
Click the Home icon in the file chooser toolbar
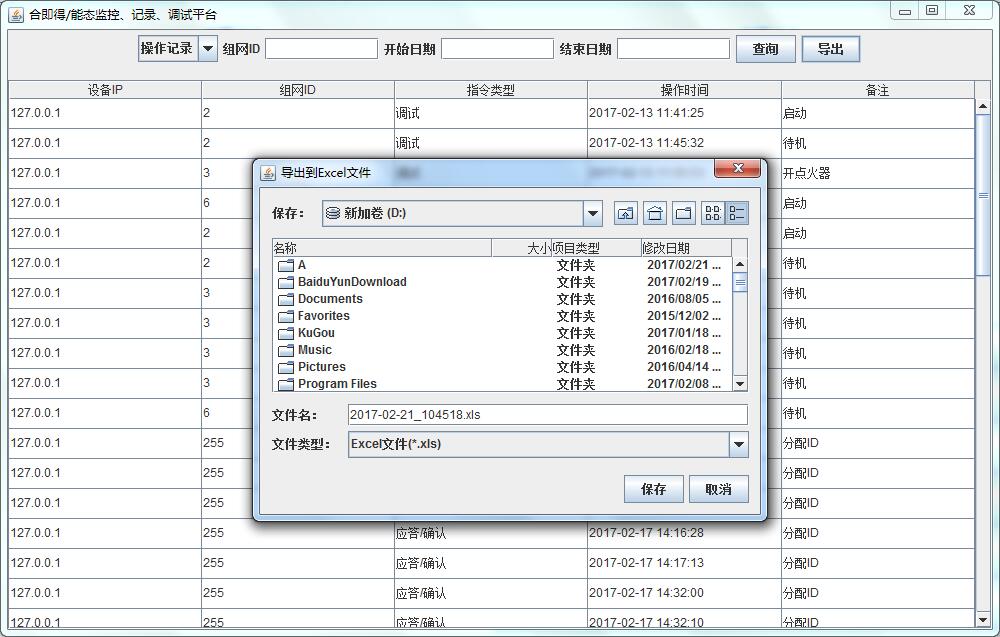coord(655,212)
